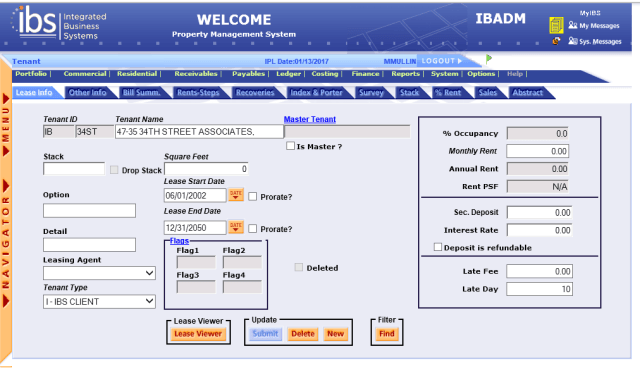Viewport: 640px width, 380px height.
Task: Click the Sys. Messages icon
Action: point(573,41)
